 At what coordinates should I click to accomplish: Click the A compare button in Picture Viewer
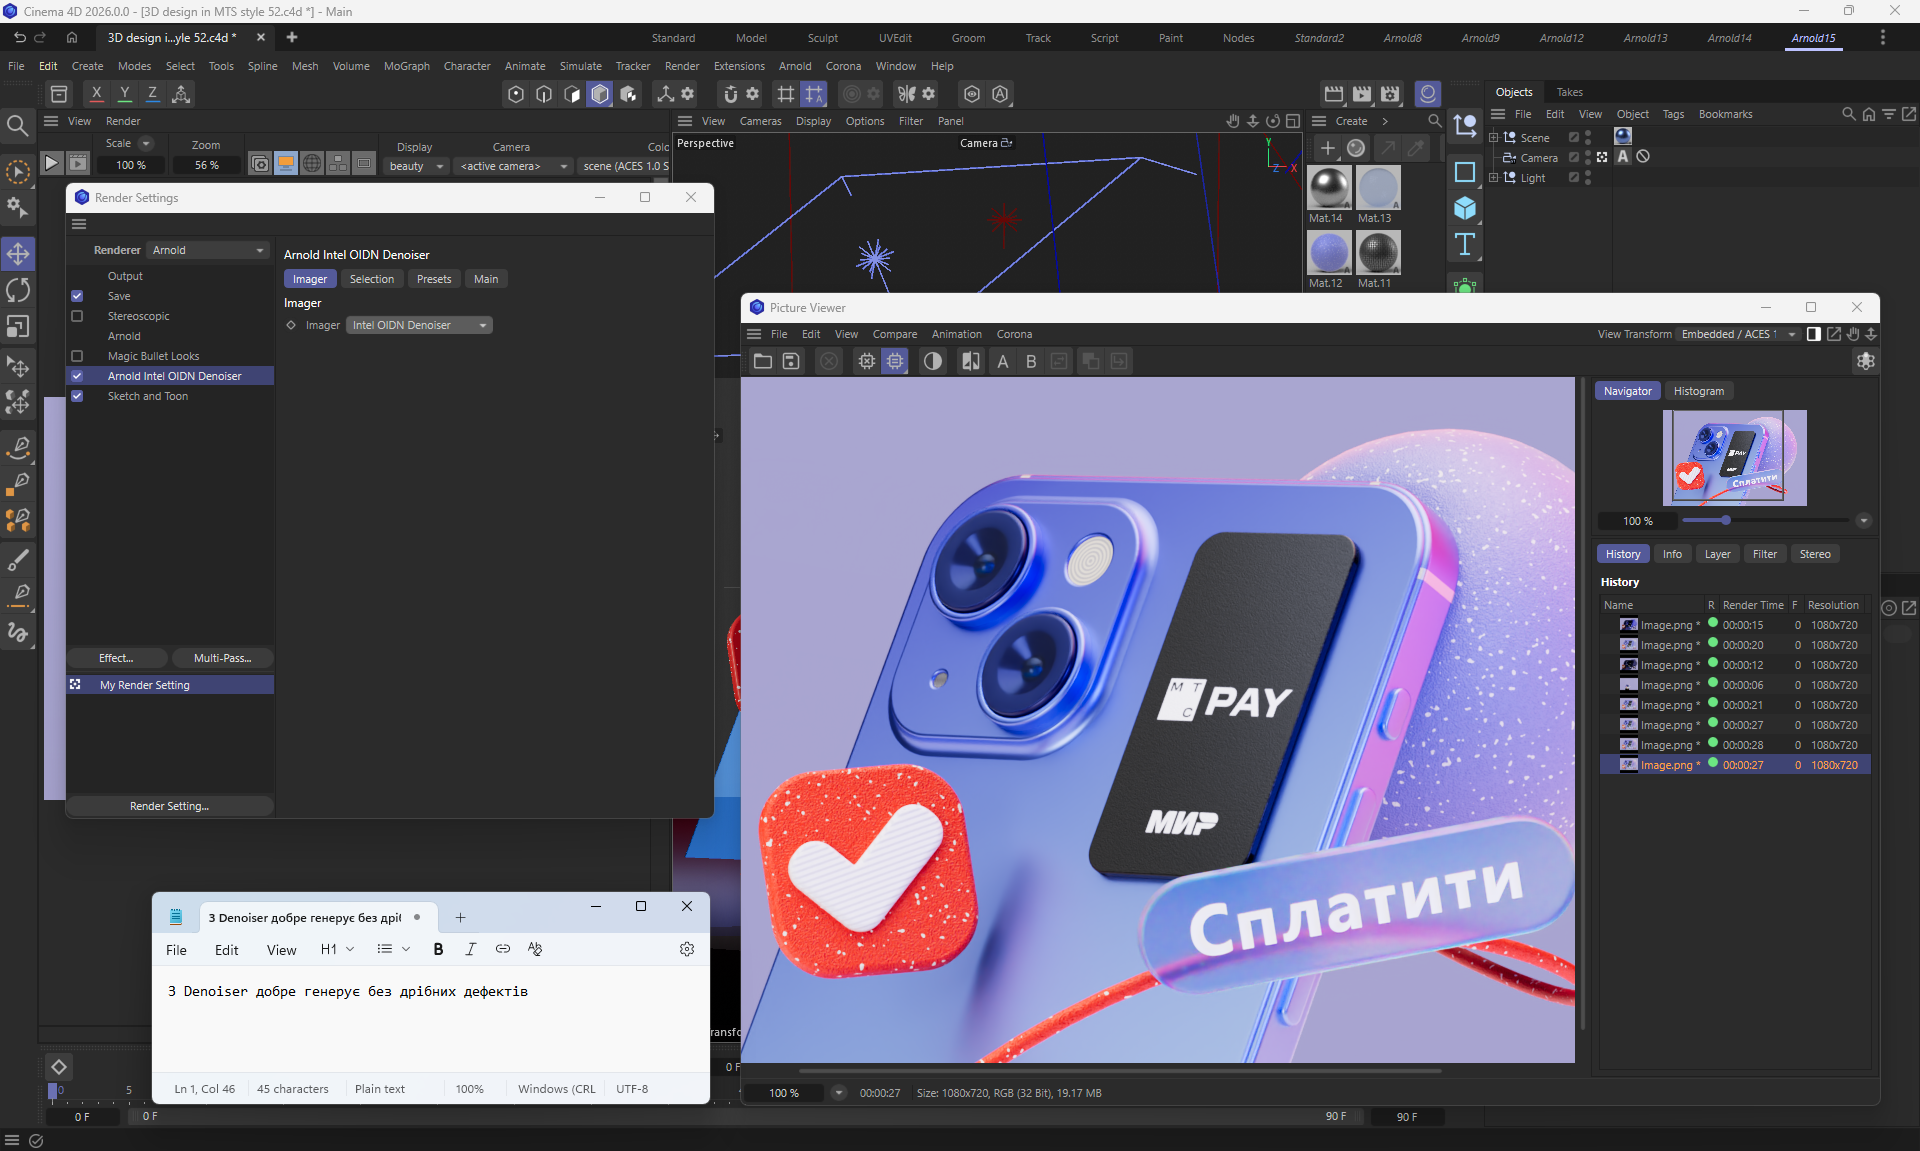point(1003,362)
